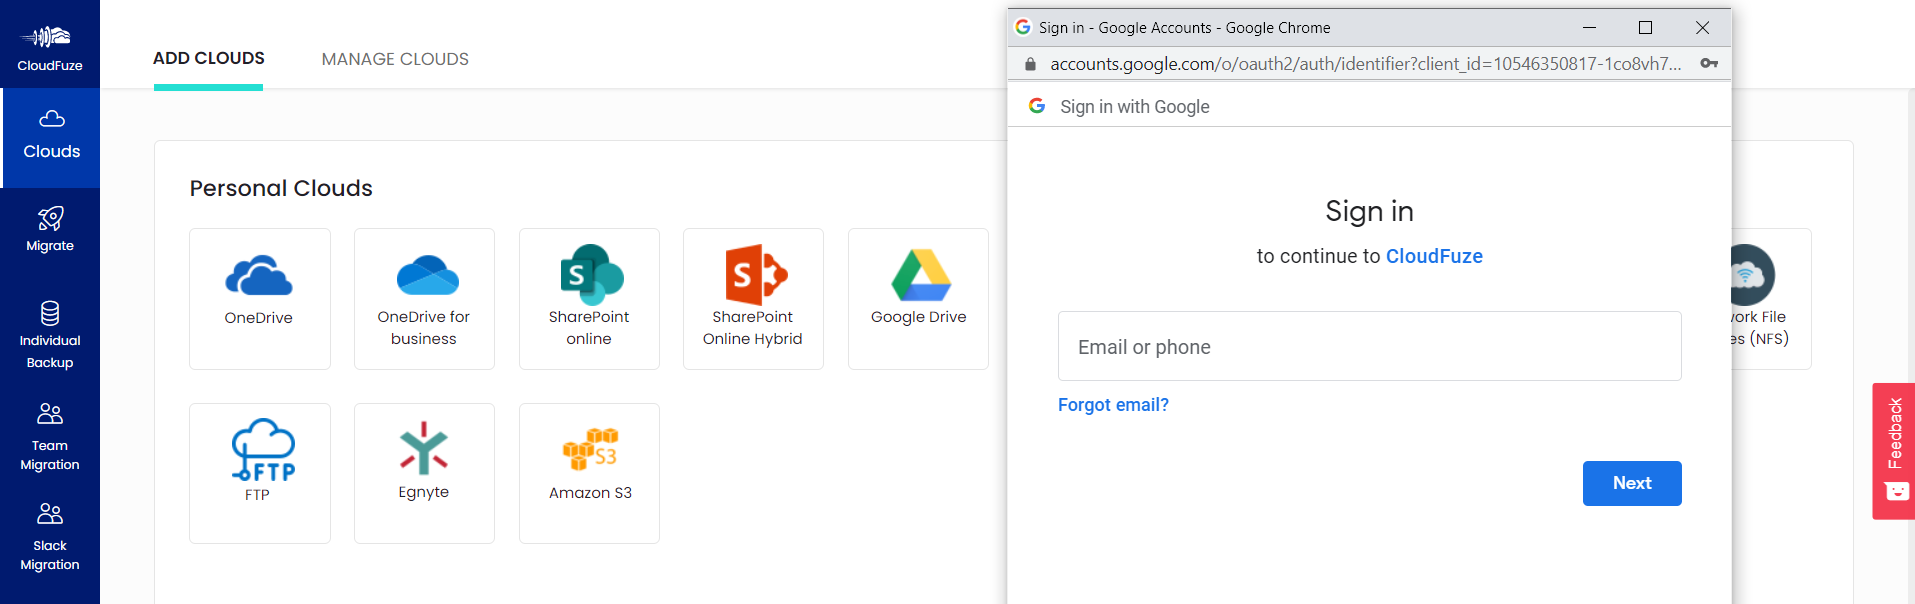This screenshot has width=1915, height=604.
Task: Click the CloudFuze link in the sign-in dialog
Action: click(x=1434, y=256)
